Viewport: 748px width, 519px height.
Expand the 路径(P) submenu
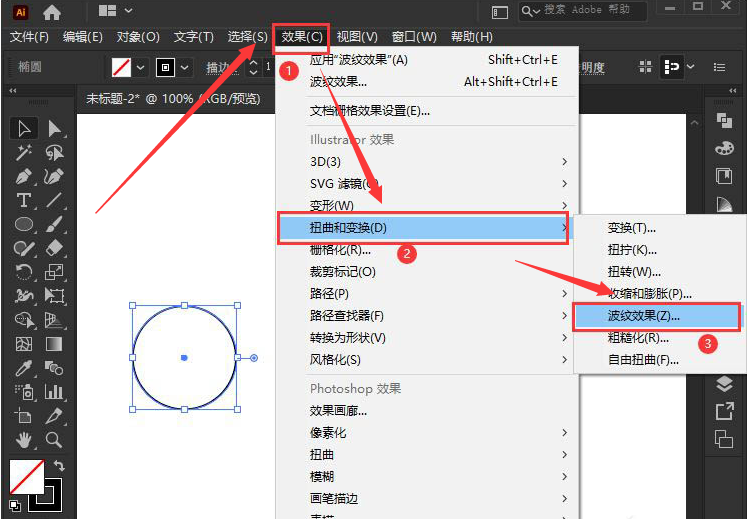[564, 293]
